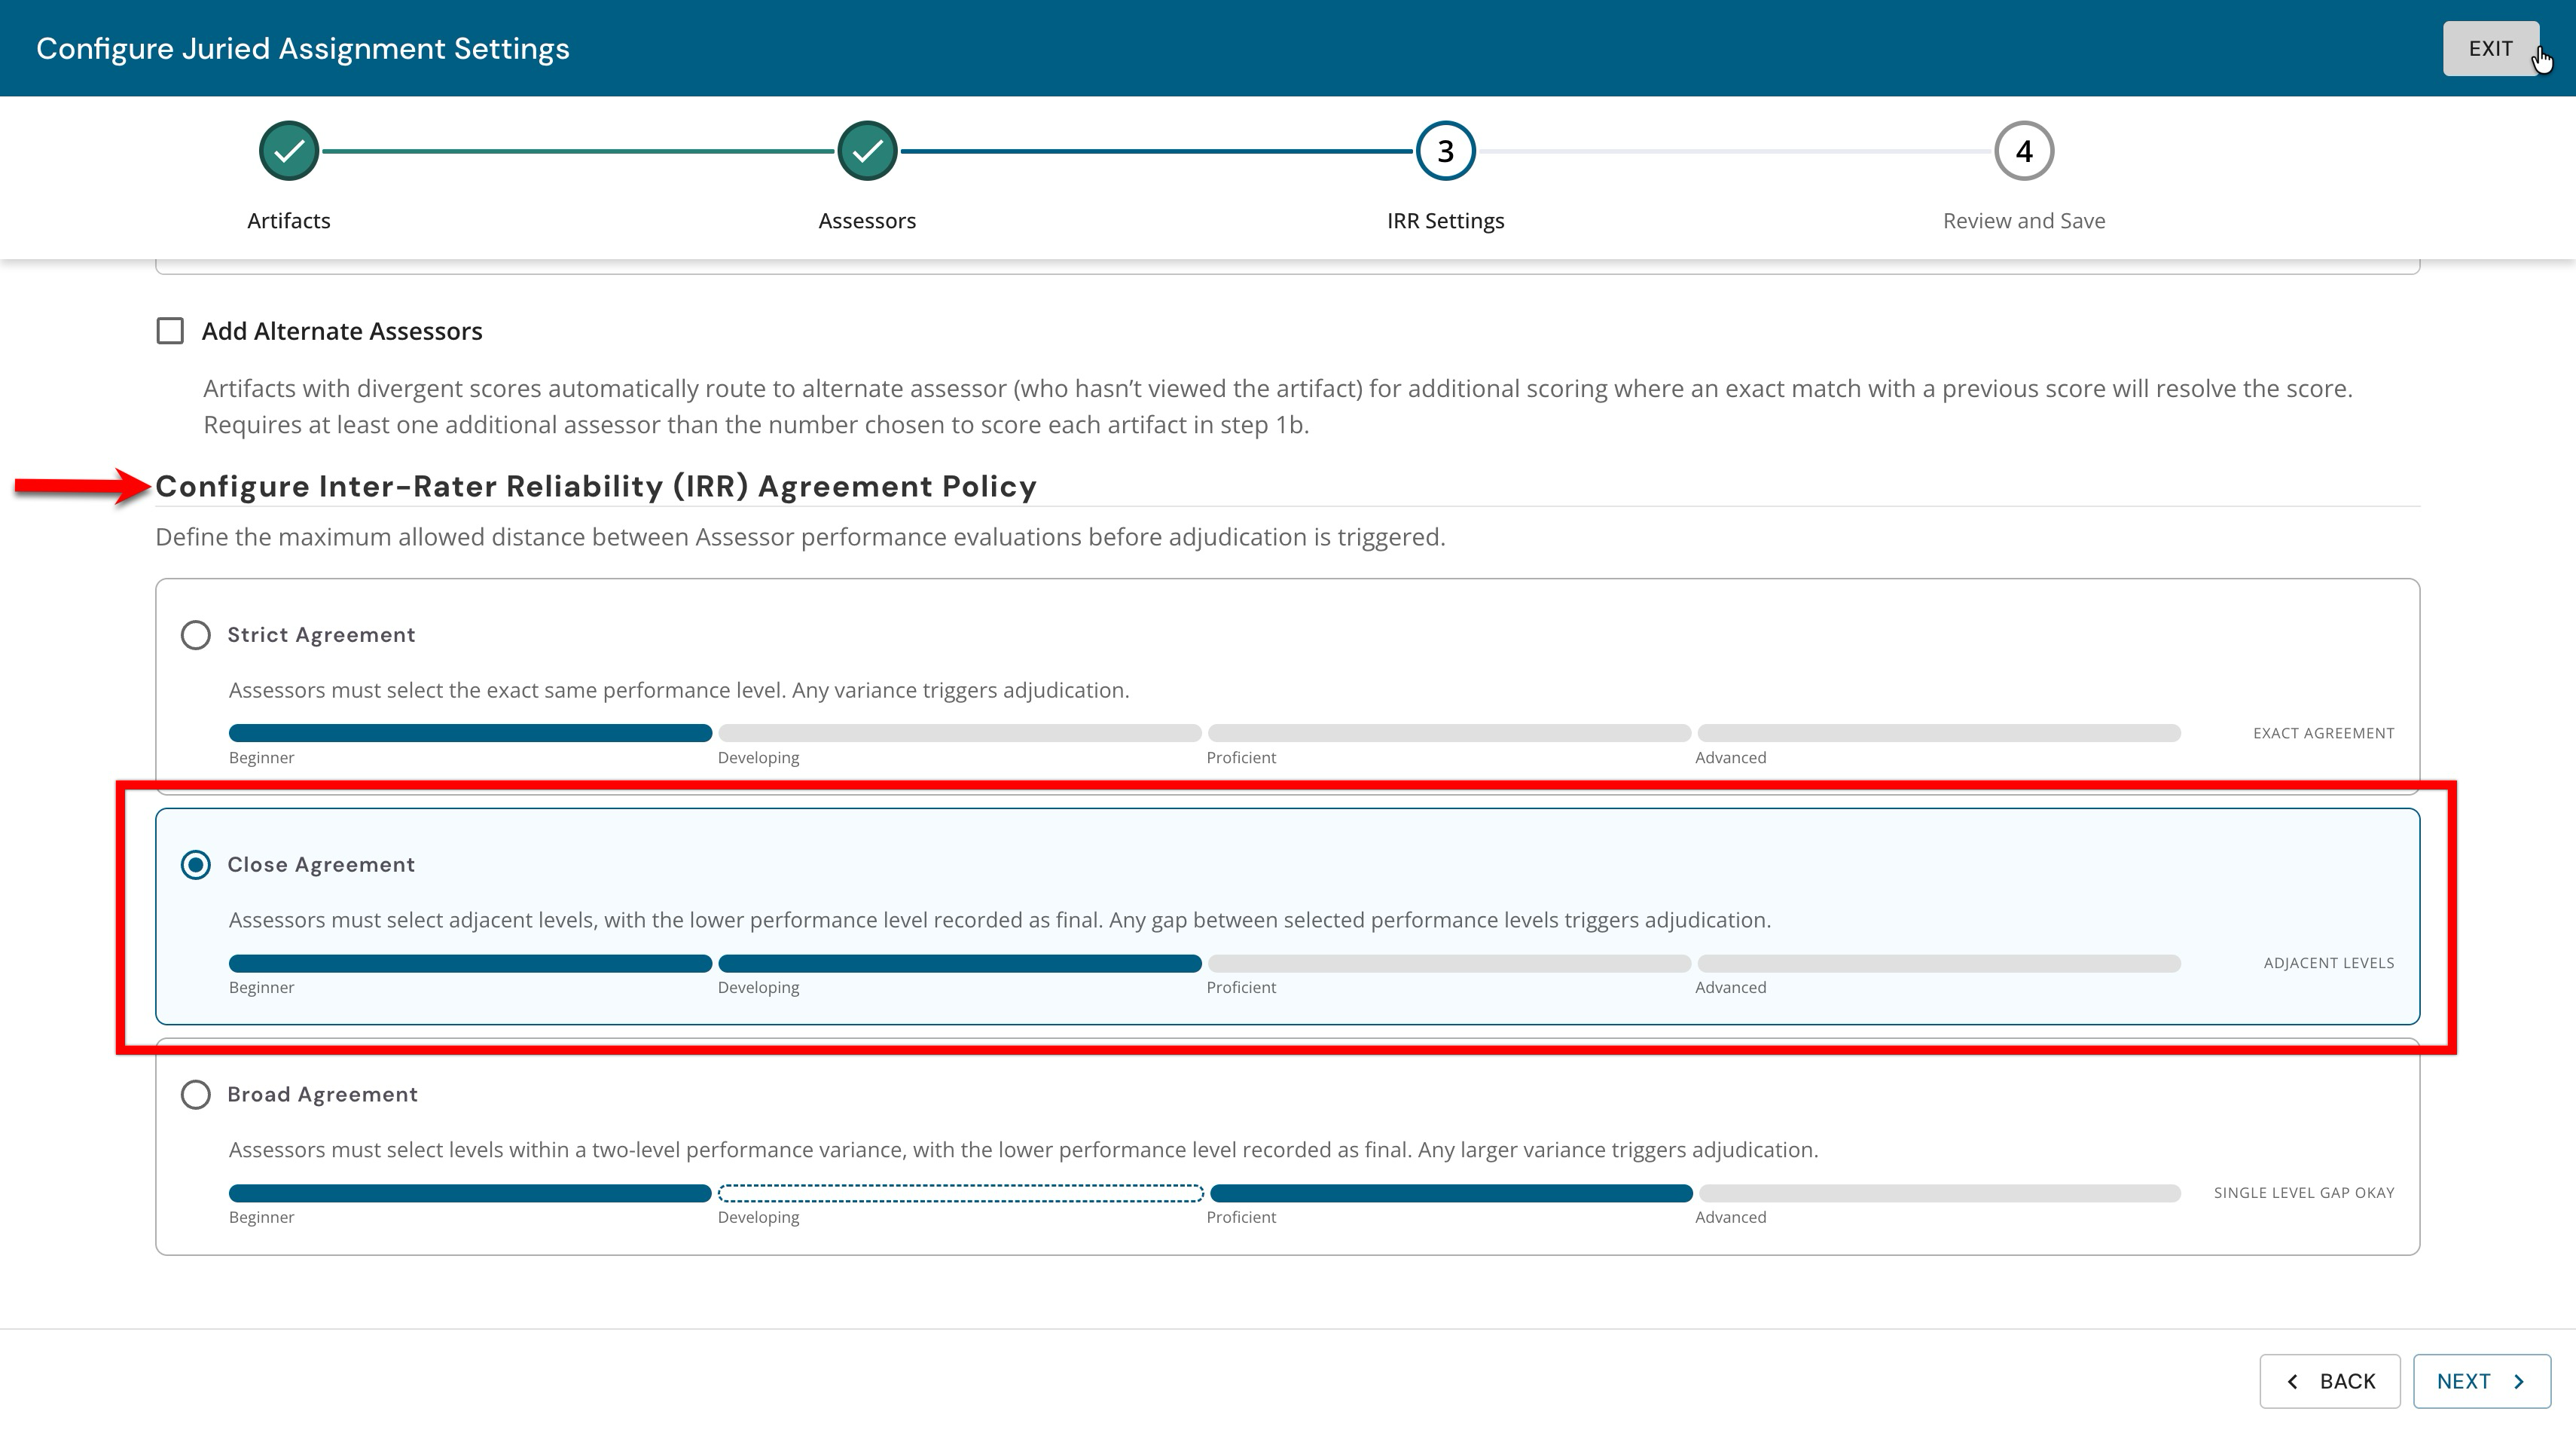The width and height of the screenshot is (2576, 1433).
Task: Click the SINGLE LEVEL GAP OKAY label
Action: point(2303,1193)
